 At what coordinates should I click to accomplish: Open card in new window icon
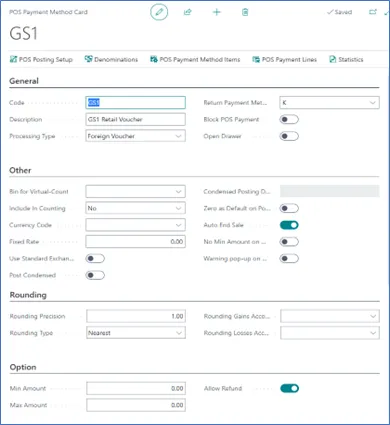click(373, 12)
